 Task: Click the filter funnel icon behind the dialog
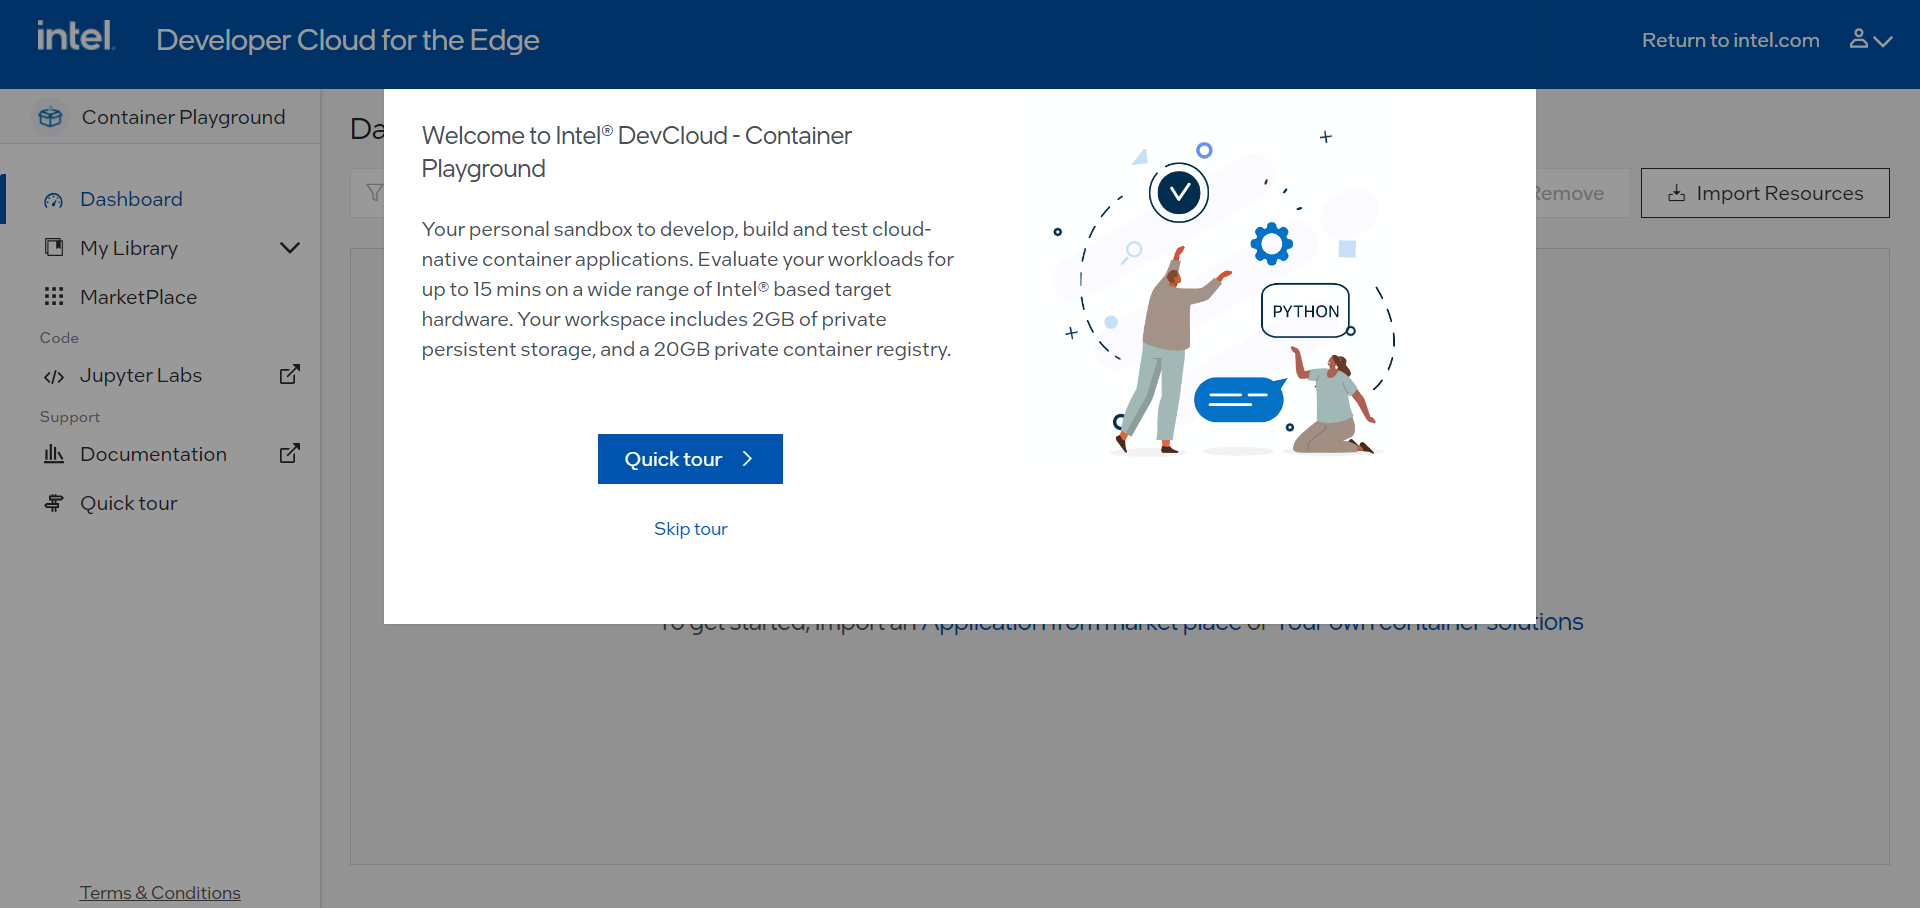point(374,193)
